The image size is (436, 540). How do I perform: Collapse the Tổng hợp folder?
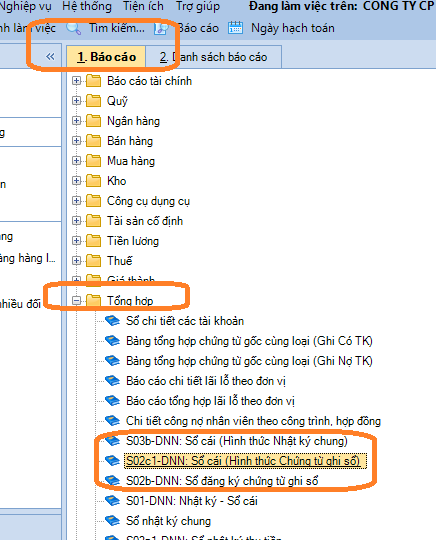coord(76,301)
